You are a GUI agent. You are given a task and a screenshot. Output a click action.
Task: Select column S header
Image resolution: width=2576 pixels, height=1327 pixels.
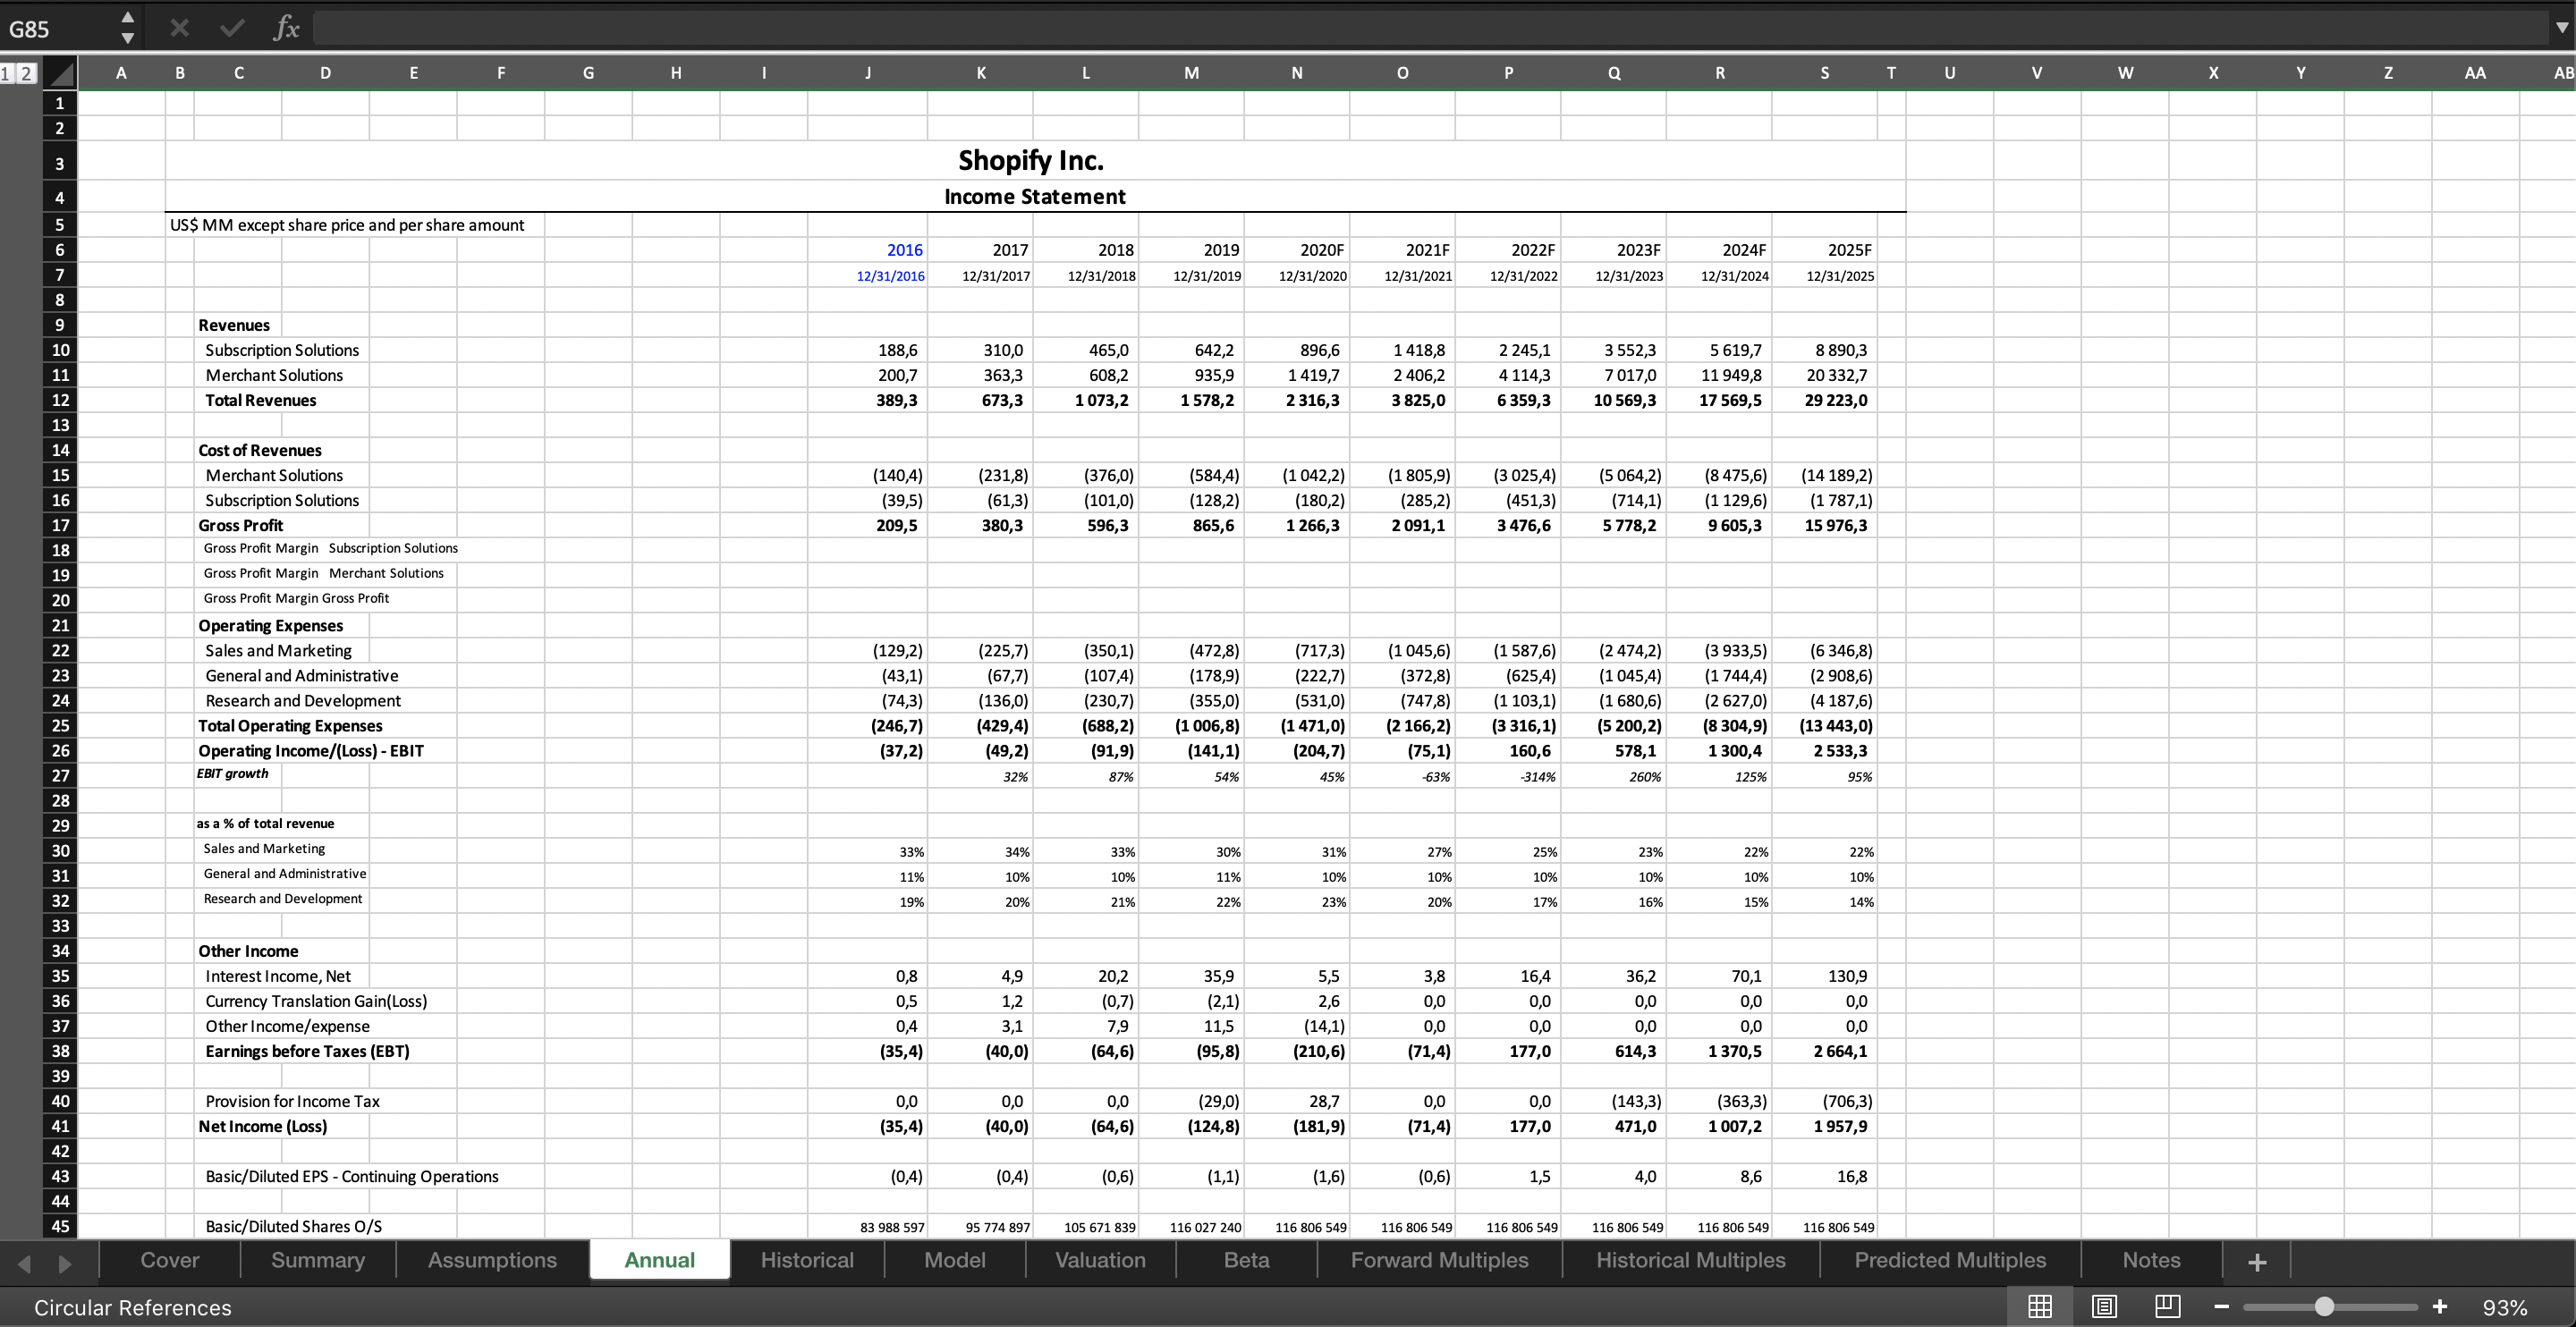pos(1824,73)
